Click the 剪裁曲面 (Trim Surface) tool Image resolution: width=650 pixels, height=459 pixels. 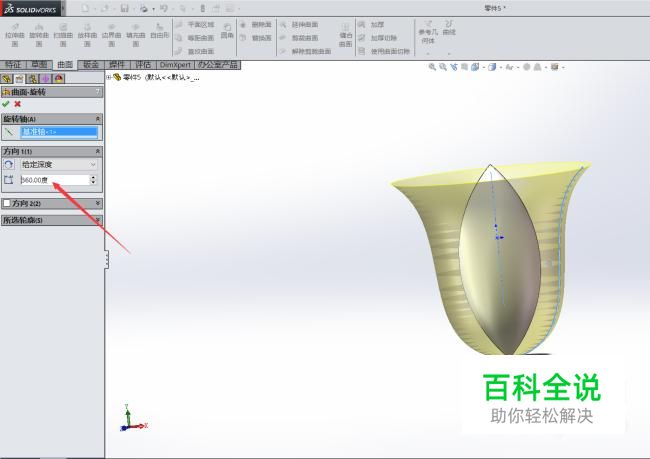(x=299, y=38)
